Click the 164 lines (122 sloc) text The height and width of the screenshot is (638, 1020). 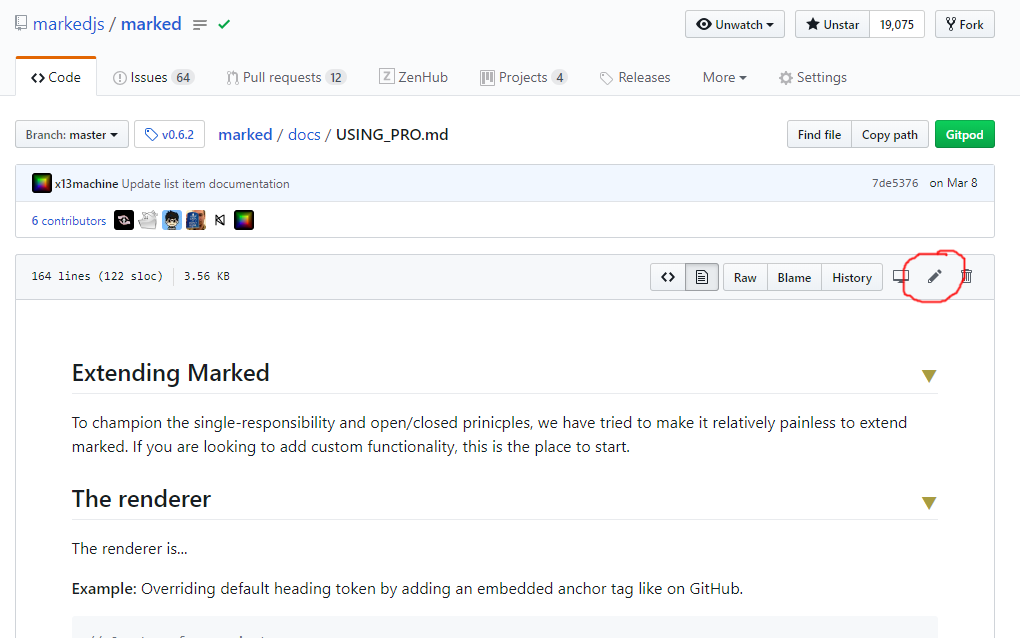click(97, 276)
